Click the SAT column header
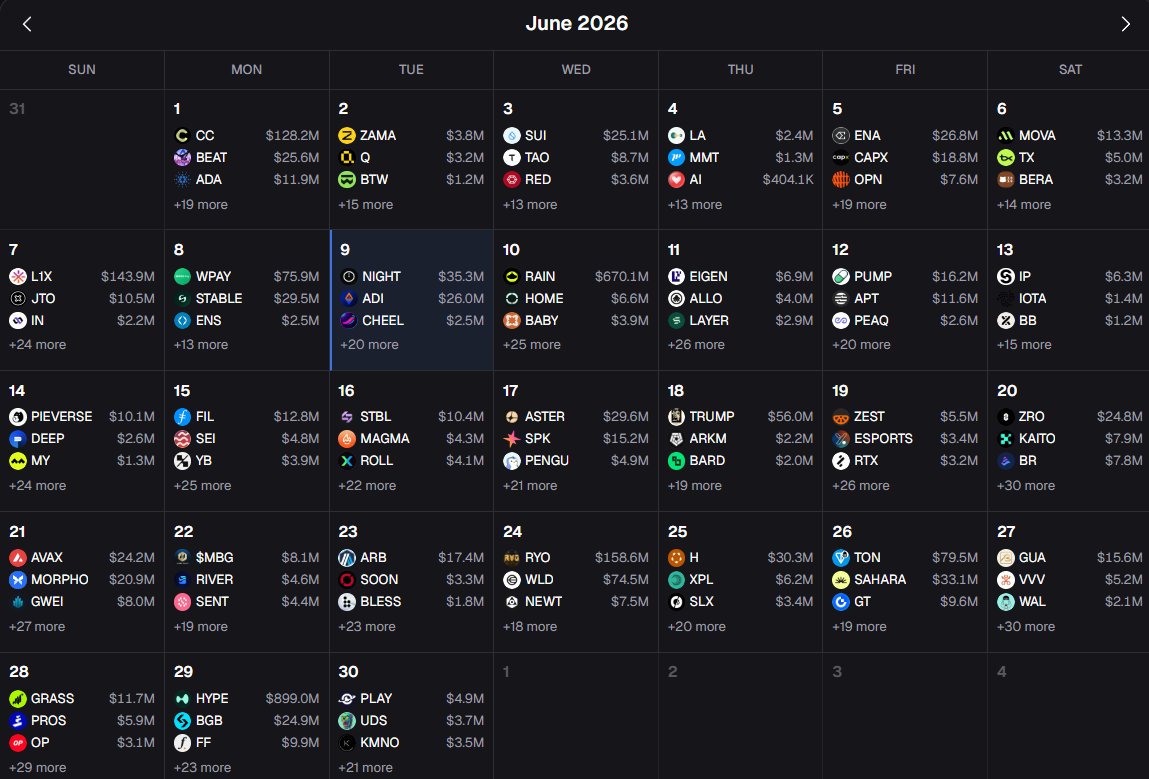 [x=1070, y=70]
